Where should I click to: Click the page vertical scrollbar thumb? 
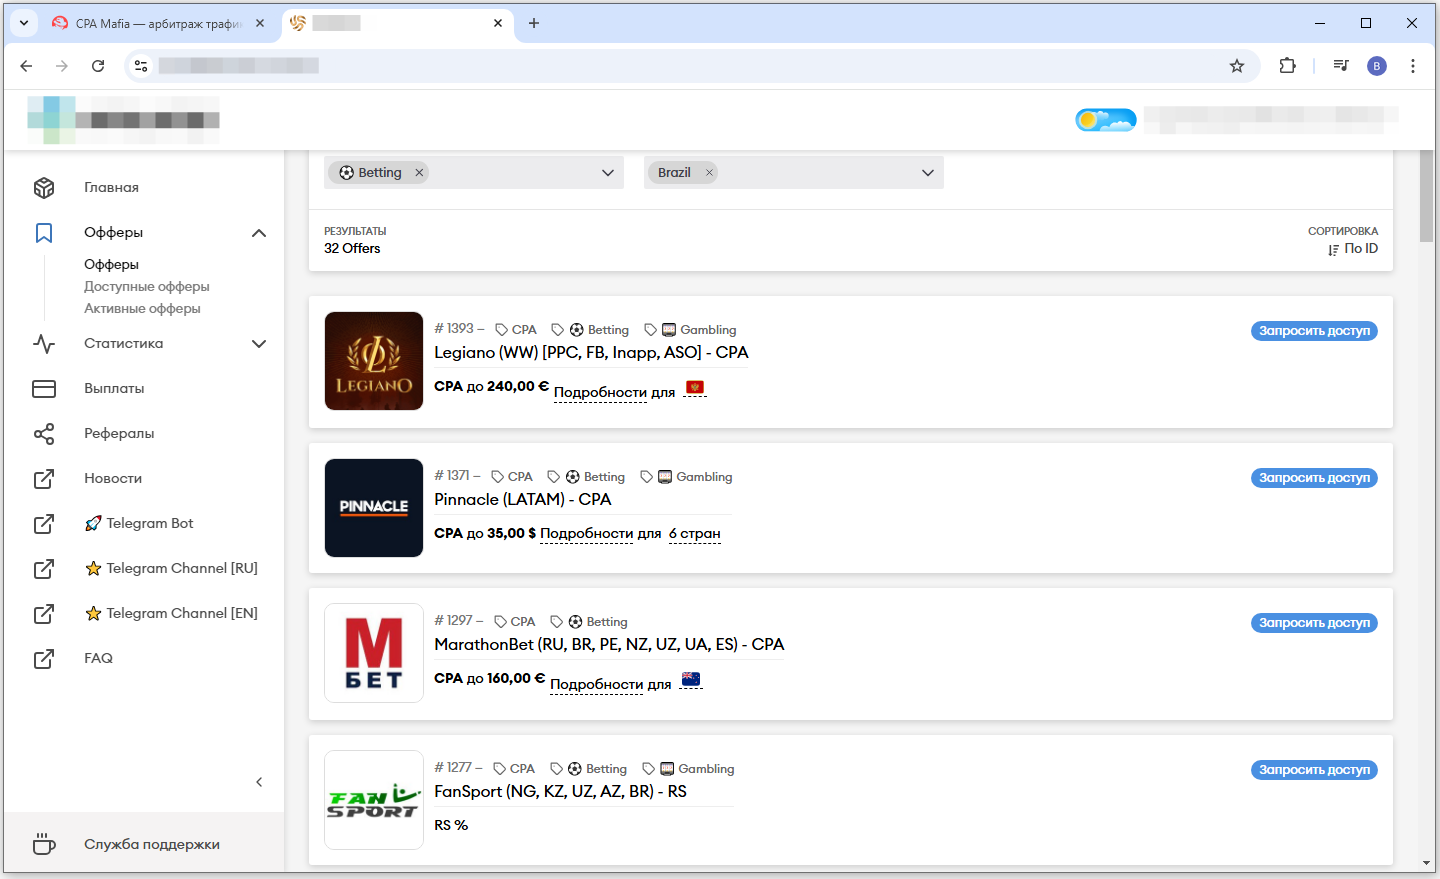coord(1426,196)
